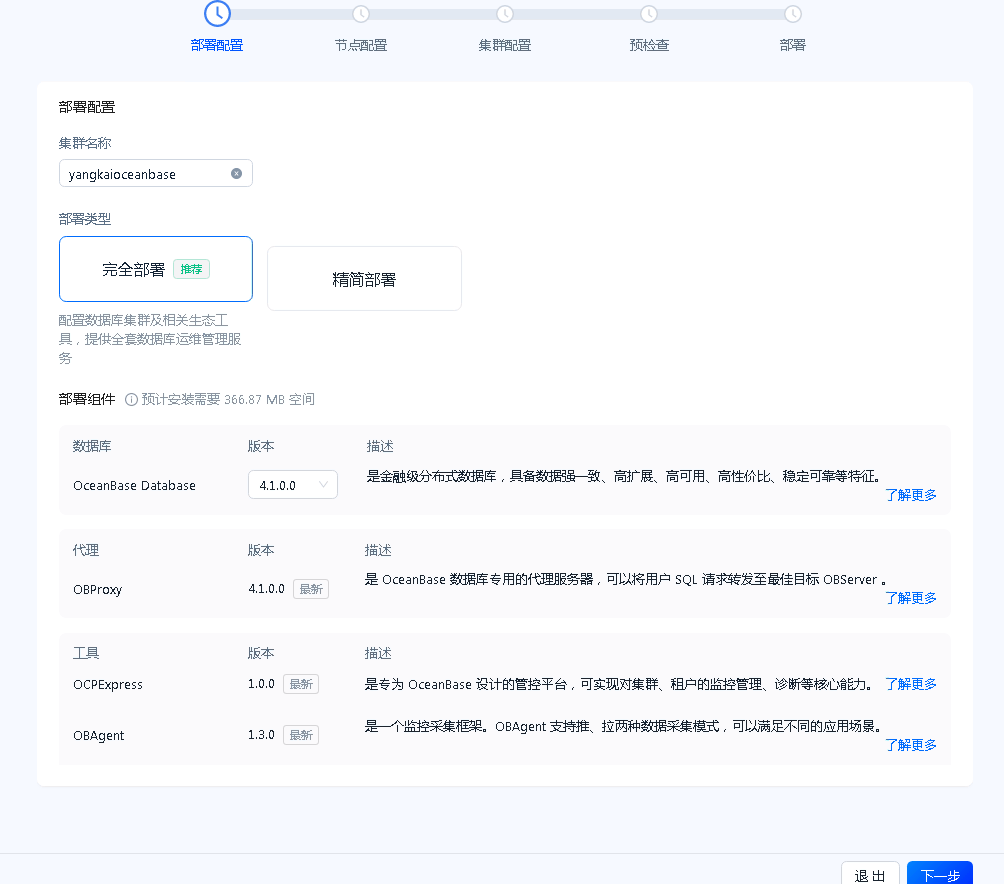Open the OceanBase Database version 4.1.0.0 dropdown
The image size is (1004, 884).
(293, 485)
